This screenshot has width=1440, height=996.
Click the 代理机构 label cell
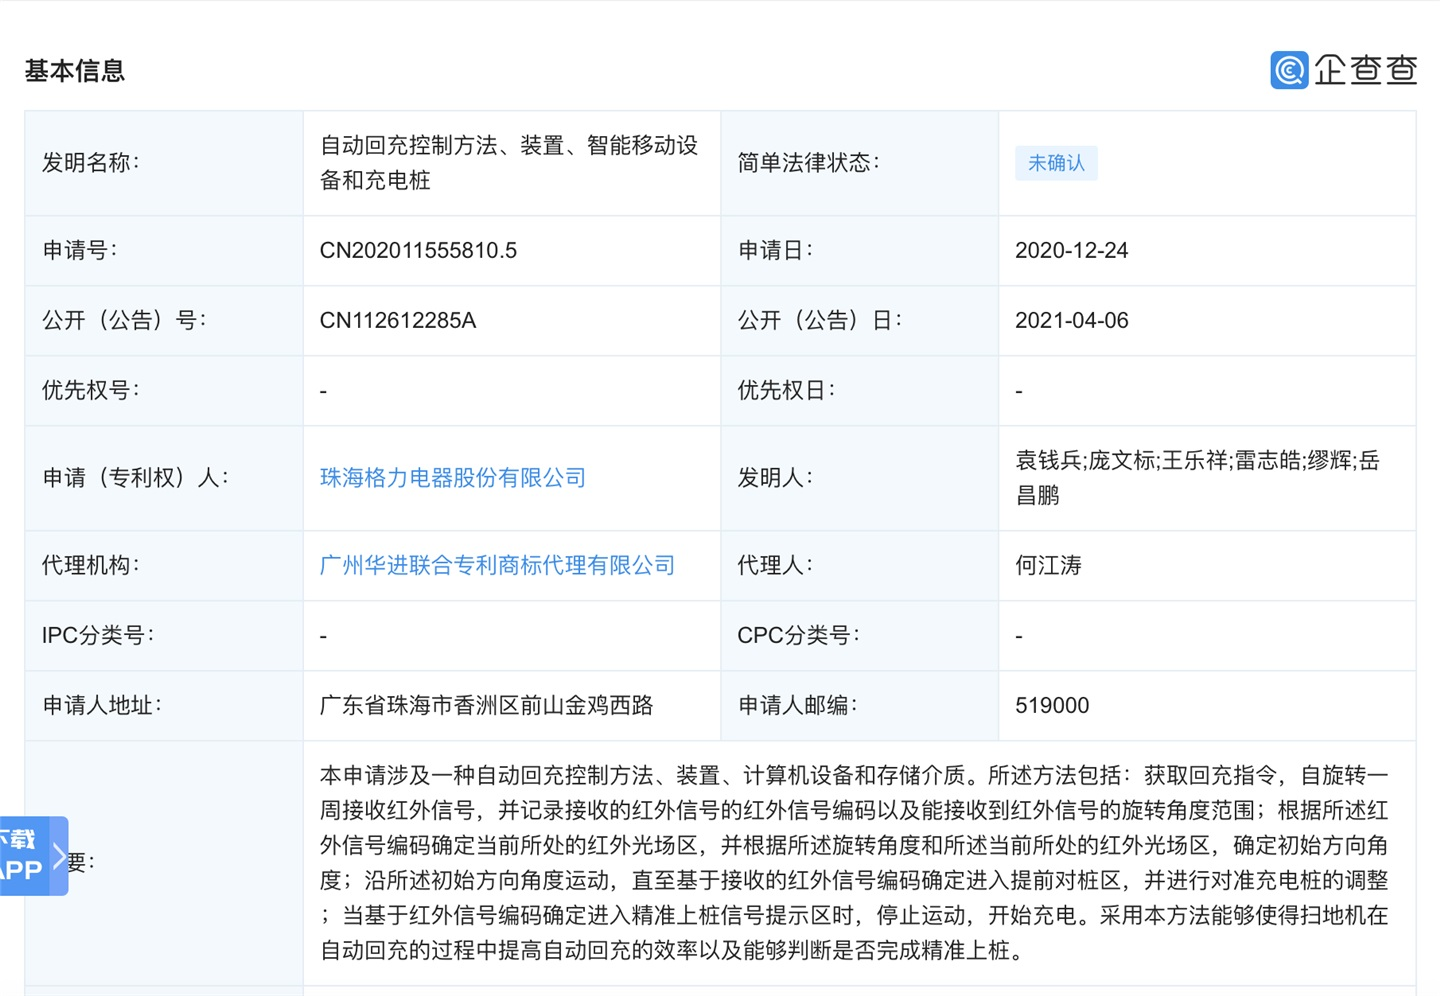(x=164, y=566)
